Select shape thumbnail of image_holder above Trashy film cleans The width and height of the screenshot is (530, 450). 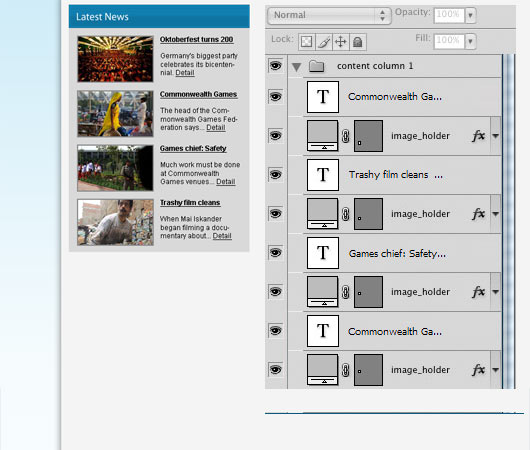tap(322, 136)
